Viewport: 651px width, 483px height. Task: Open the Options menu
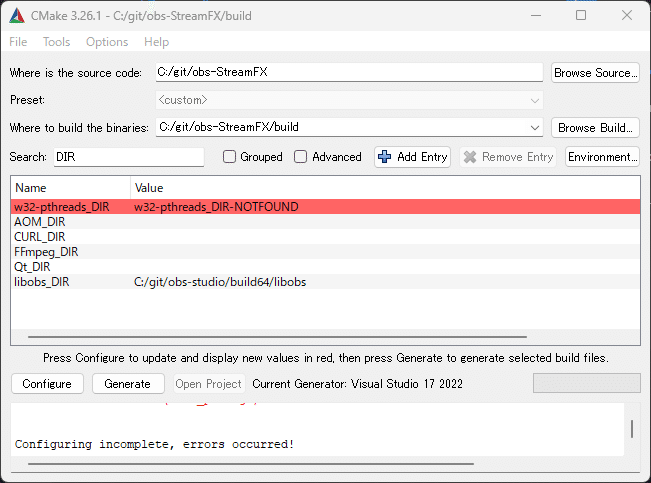pyautogui.click(x=107, y=42)
